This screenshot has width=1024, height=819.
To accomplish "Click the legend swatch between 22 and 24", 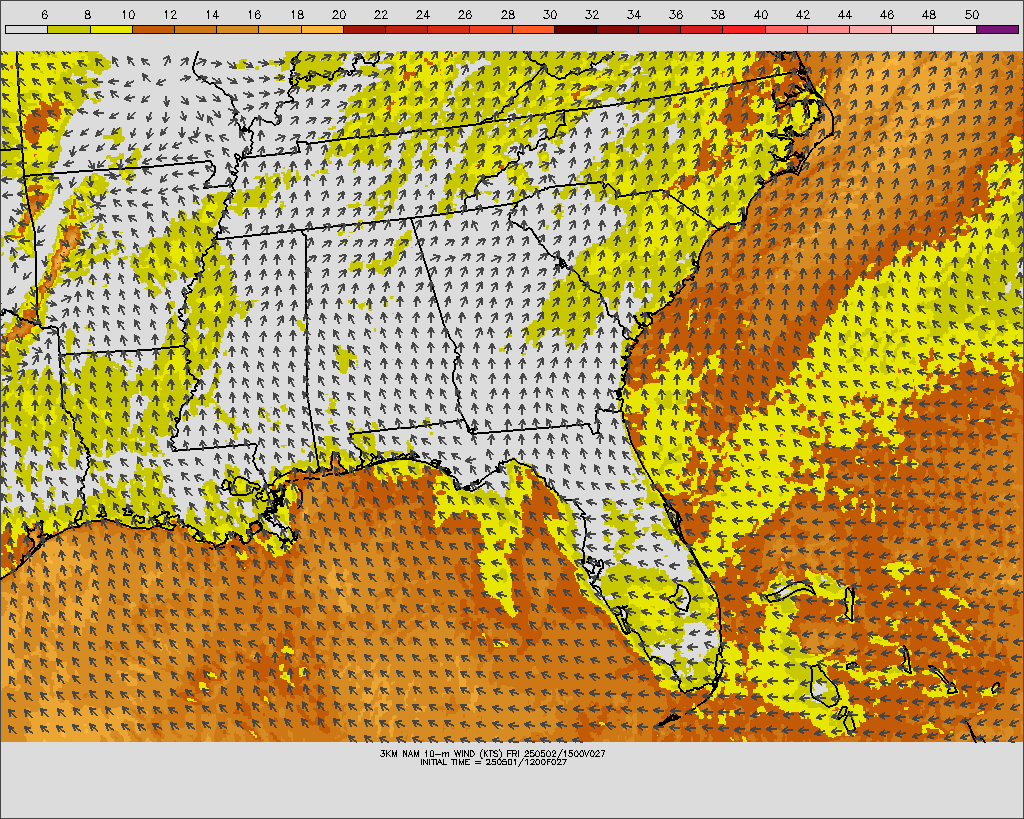I will pos(406,29).
